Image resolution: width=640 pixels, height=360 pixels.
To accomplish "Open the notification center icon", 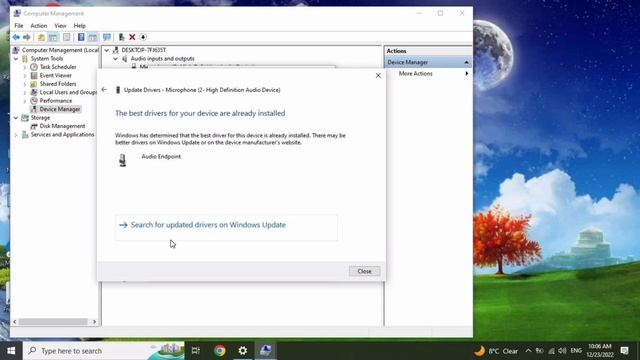I will tap(624, 351).
